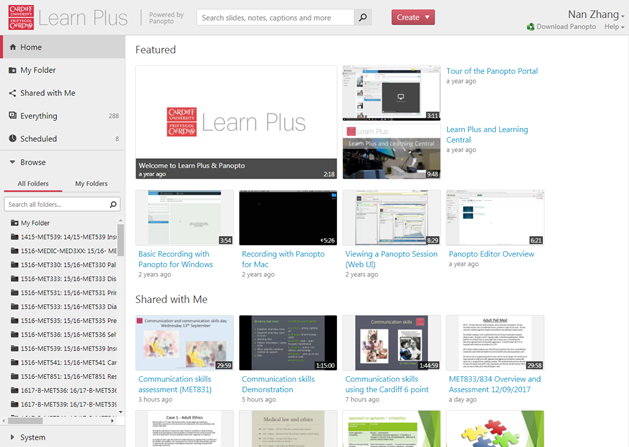Click folder icon for 1516-MET333
Viewport: 629px width, 447px height.
[14, 278]
